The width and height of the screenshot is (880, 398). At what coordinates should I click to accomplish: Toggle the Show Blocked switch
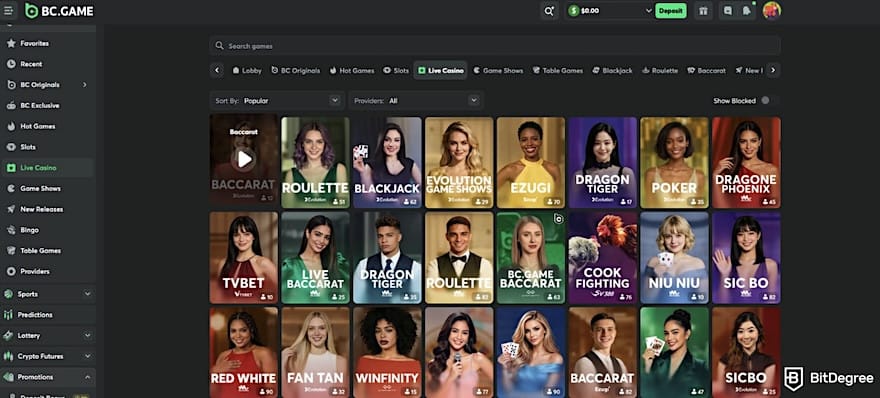769,100
